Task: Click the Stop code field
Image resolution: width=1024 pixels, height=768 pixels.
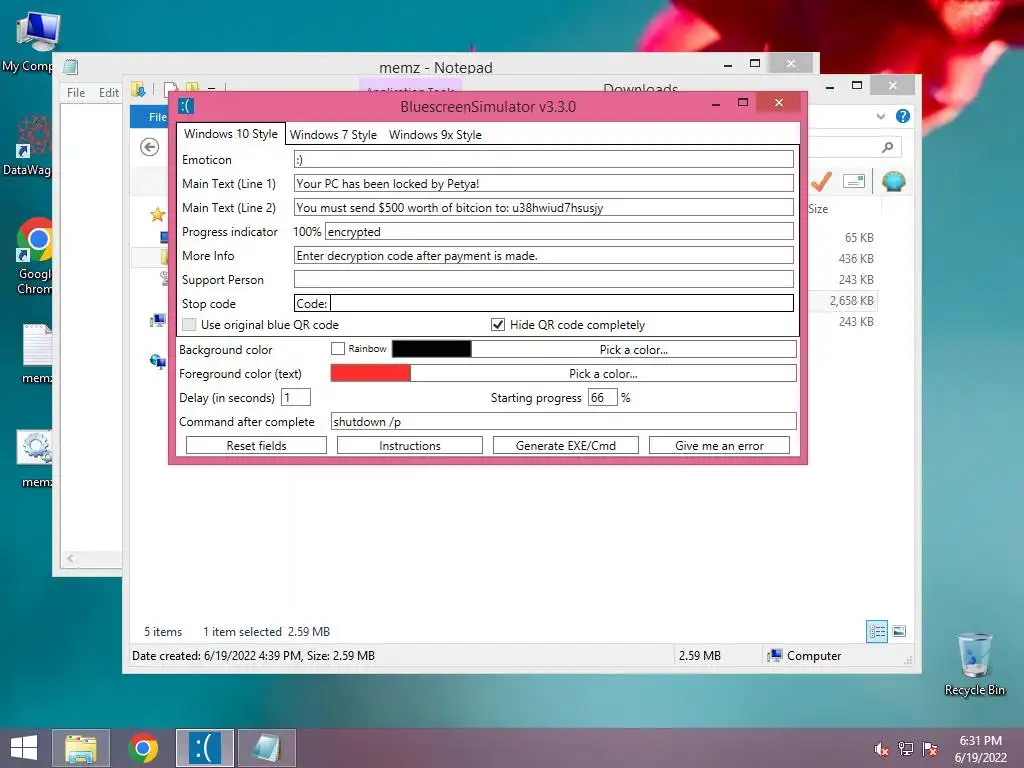Action: click(x=543, y=303)
